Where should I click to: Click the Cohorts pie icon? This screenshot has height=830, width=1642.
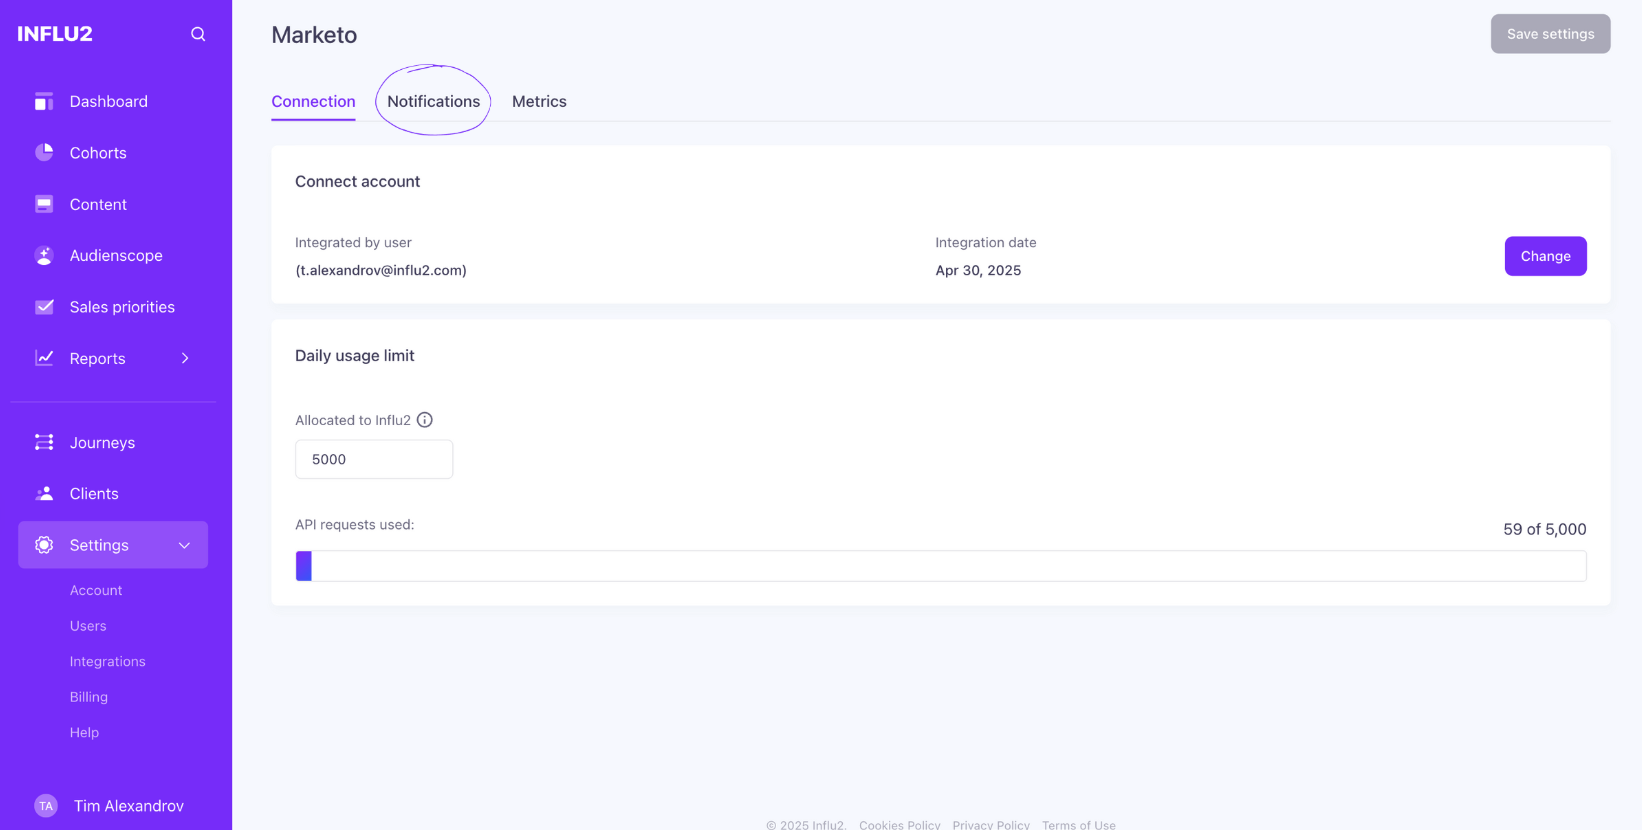44,152
